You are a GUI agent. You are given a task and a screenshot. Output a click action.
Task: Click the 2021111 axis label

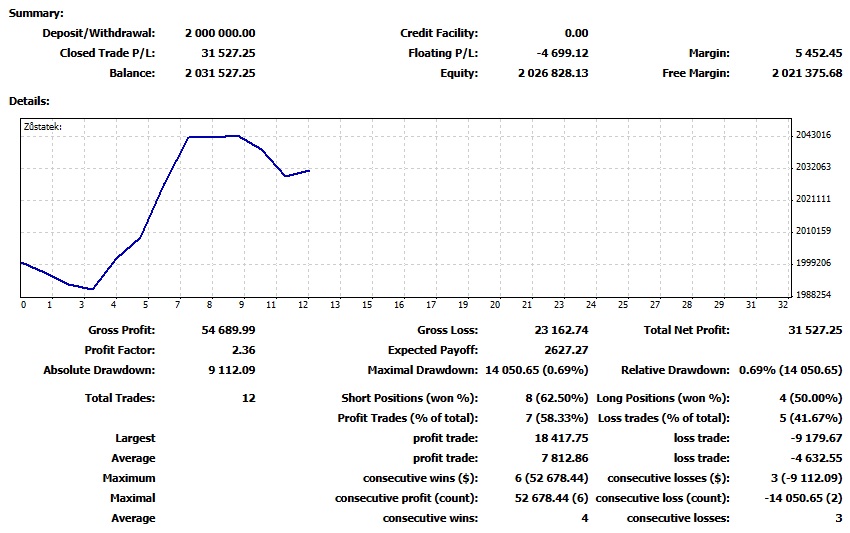[813, 199]
